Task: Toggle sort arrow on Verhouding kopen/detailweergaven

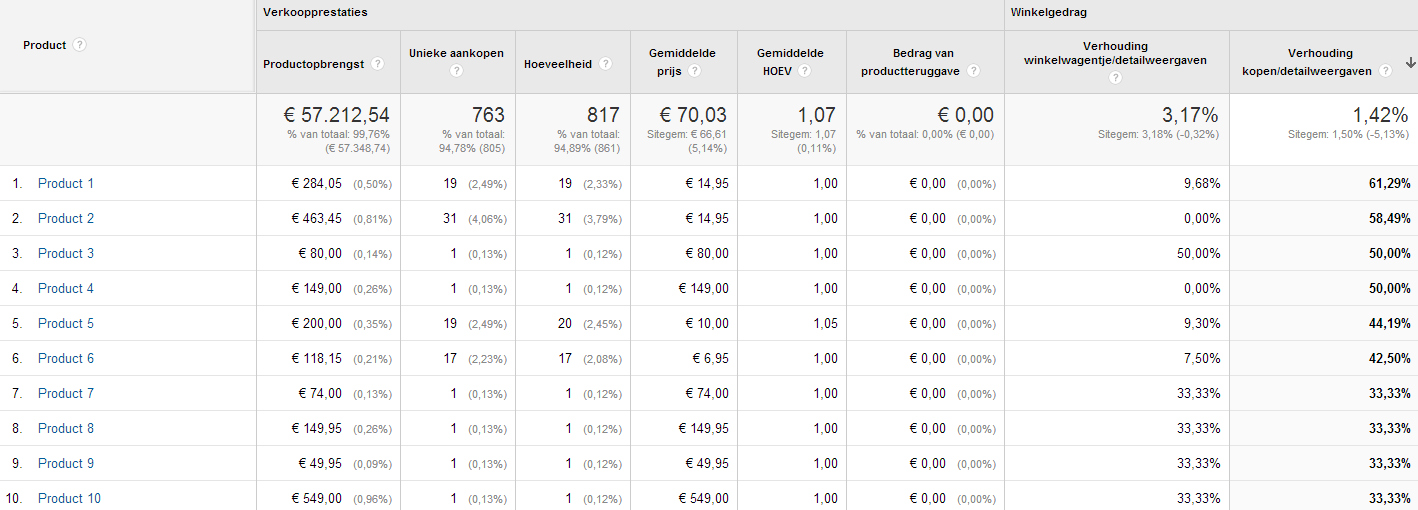Action: click(x=1409, y=62)
